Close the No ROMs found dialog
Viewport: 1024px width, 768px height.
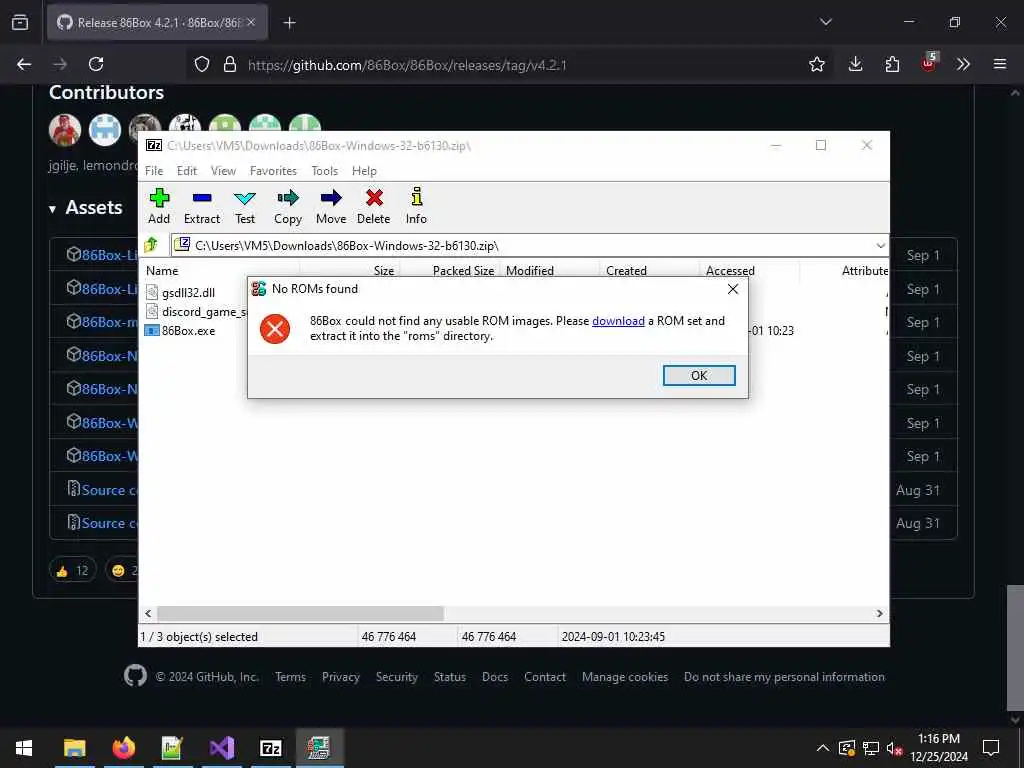[x=733, y=289]
